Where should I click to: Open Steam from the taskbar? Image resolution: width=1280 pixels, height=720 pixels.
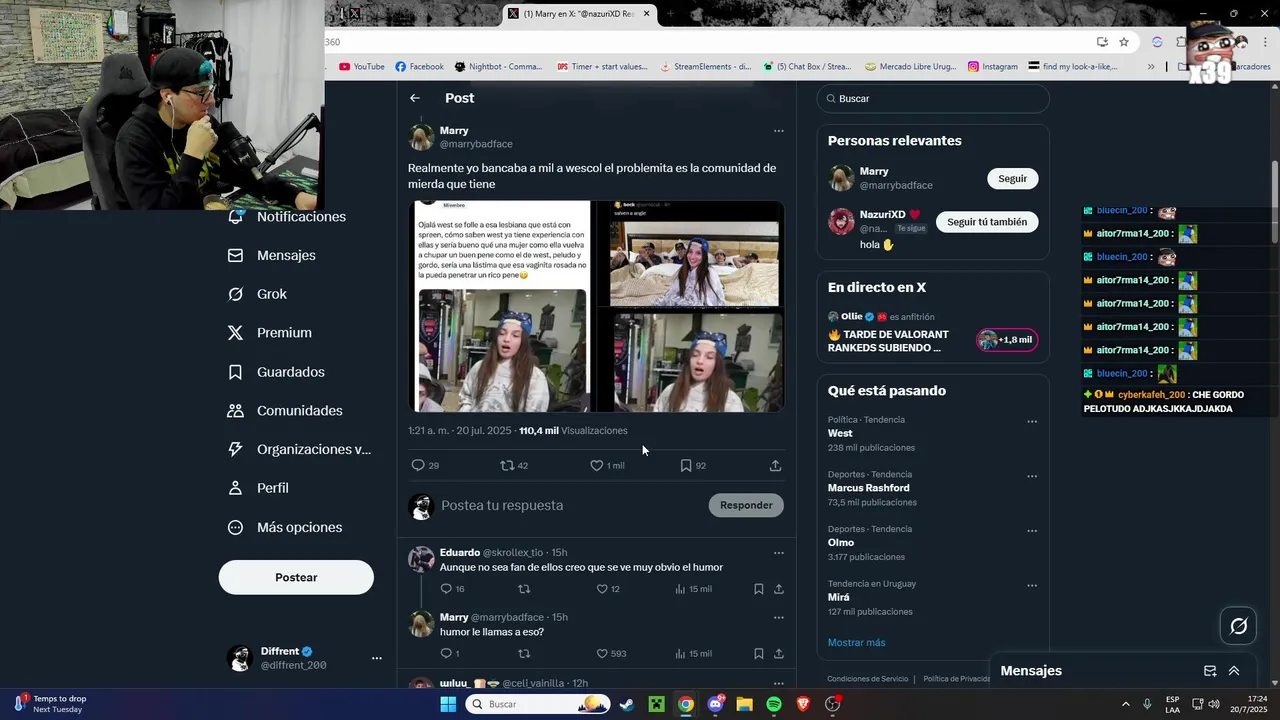pos(627,704)
